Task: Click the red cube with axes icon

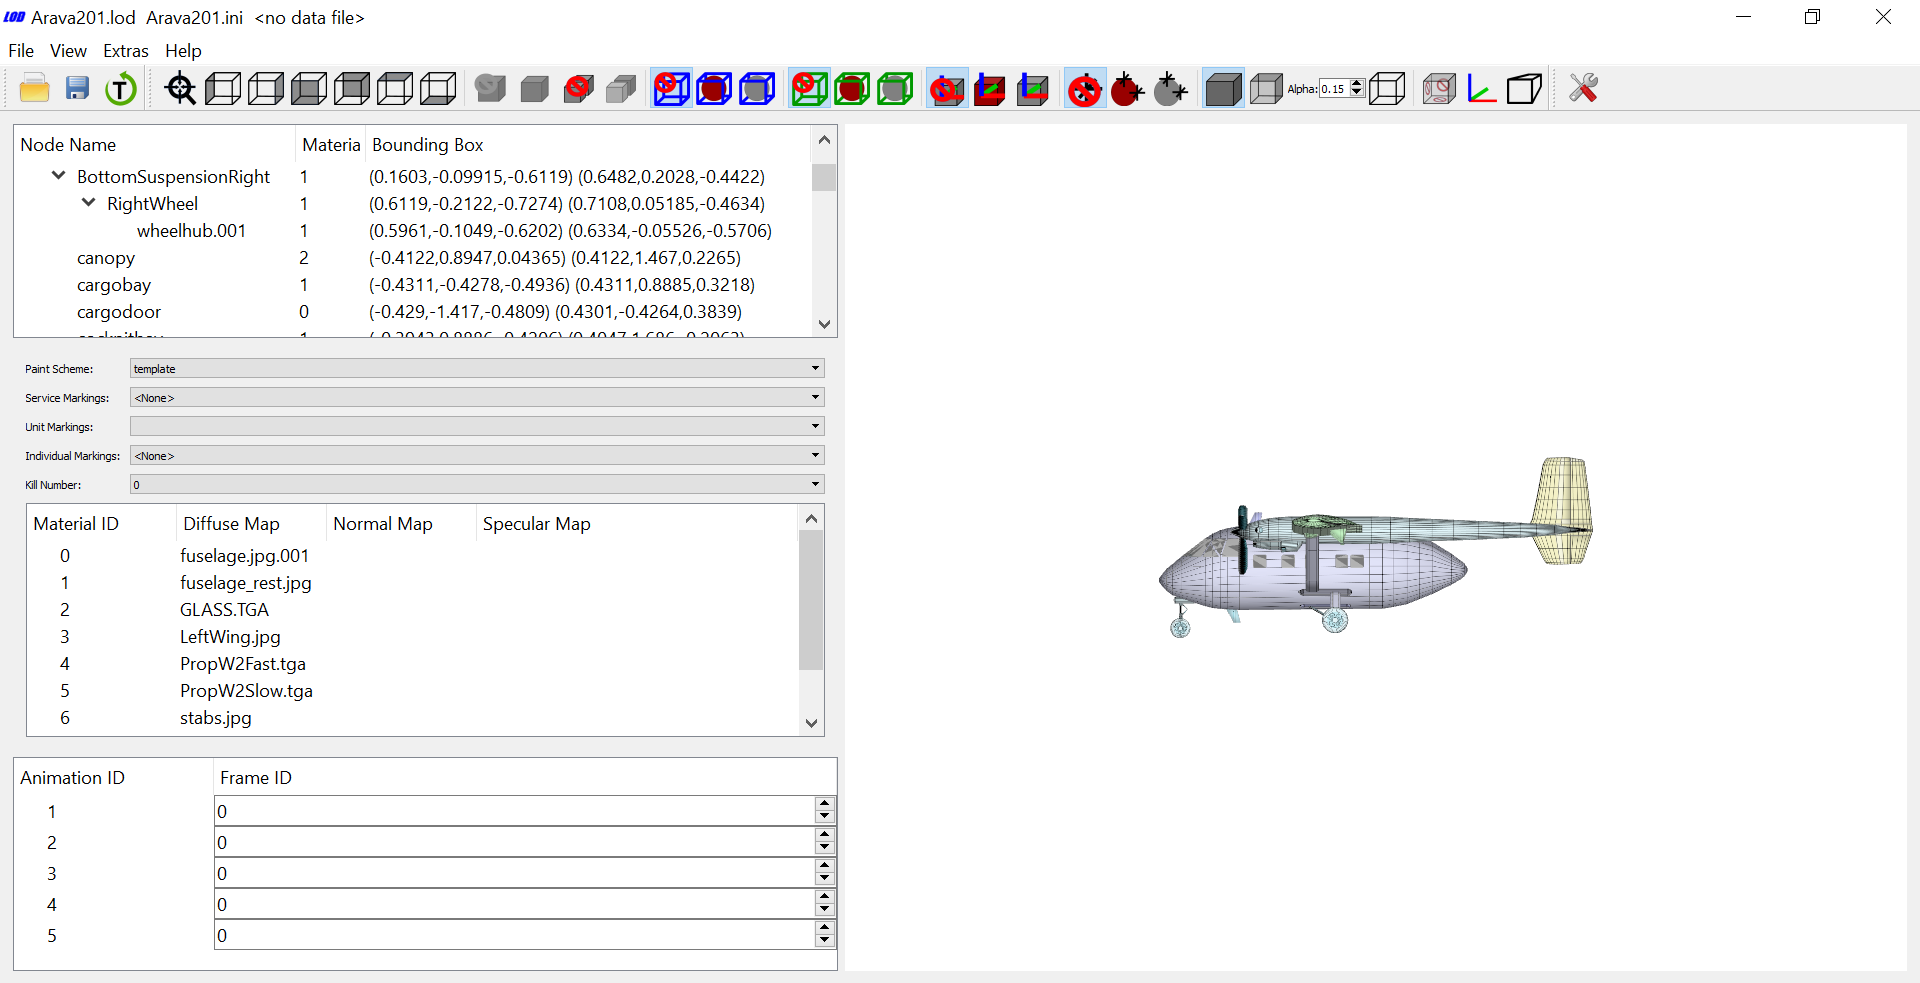Action: (990, 89)
